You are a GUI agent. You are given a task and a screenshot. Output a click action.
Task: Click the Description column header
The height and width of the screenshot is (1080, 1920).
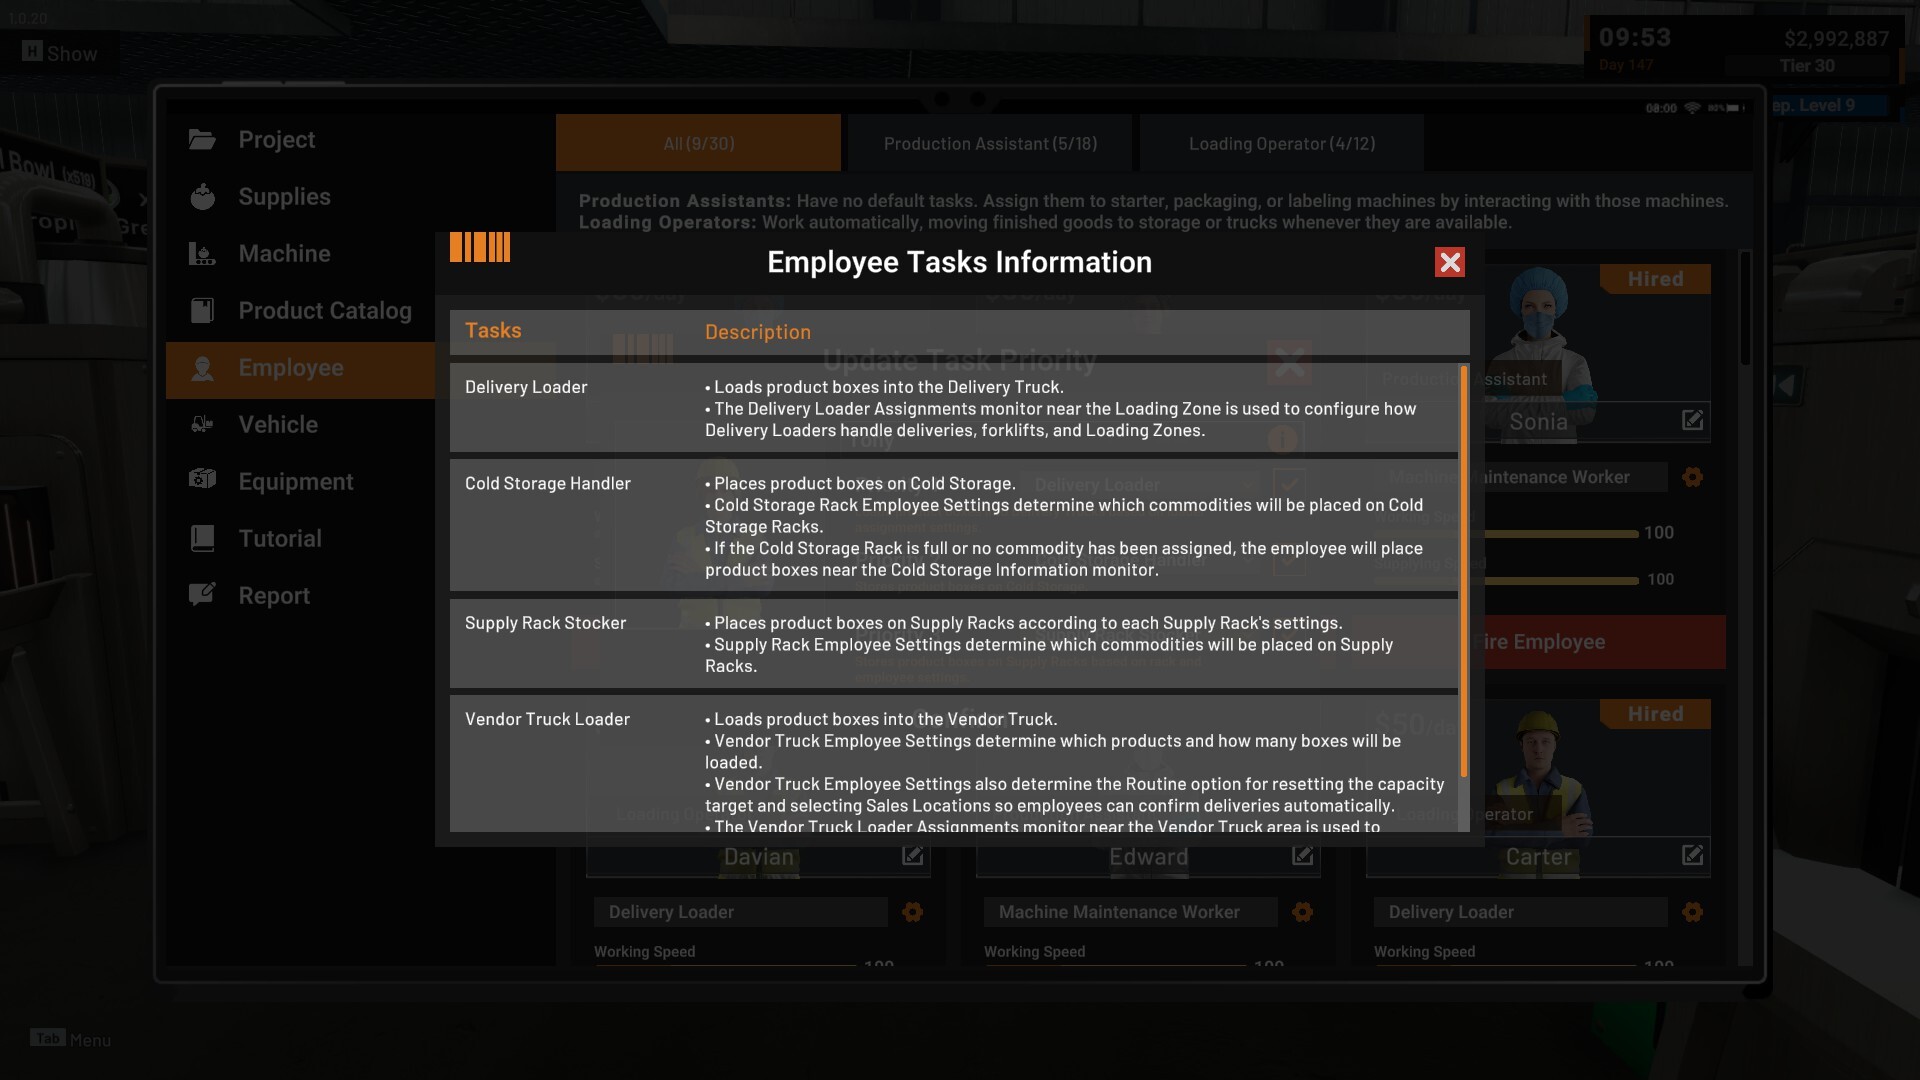[758, 332]
